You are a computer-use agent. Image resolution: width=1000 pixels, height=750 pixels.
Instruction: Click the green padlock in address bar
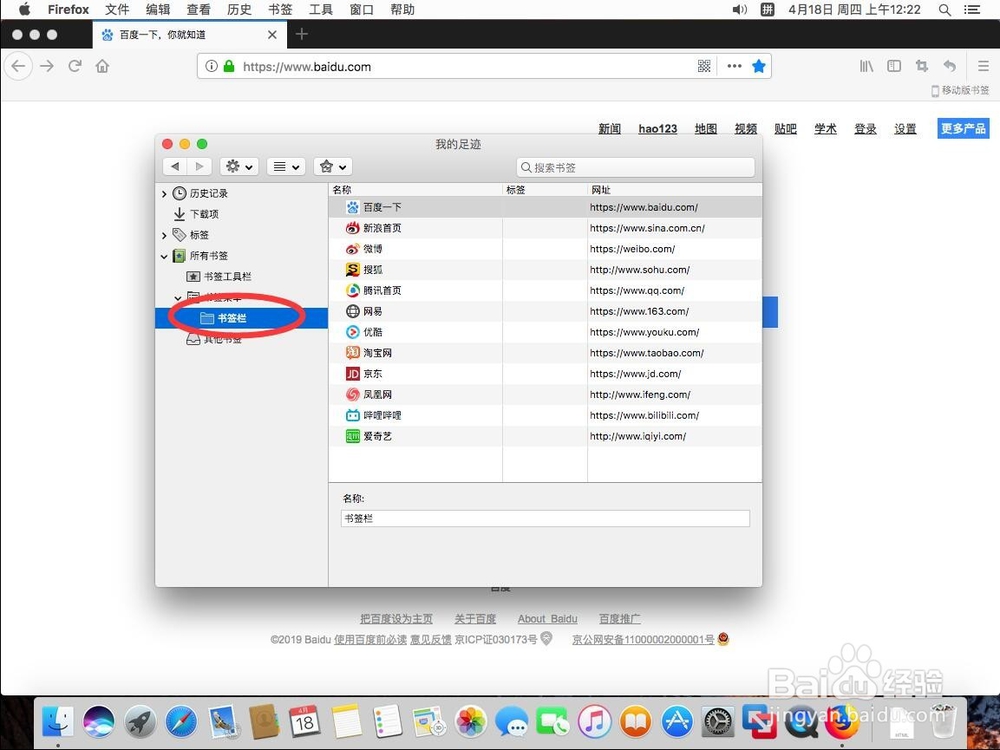click(229, 66)
